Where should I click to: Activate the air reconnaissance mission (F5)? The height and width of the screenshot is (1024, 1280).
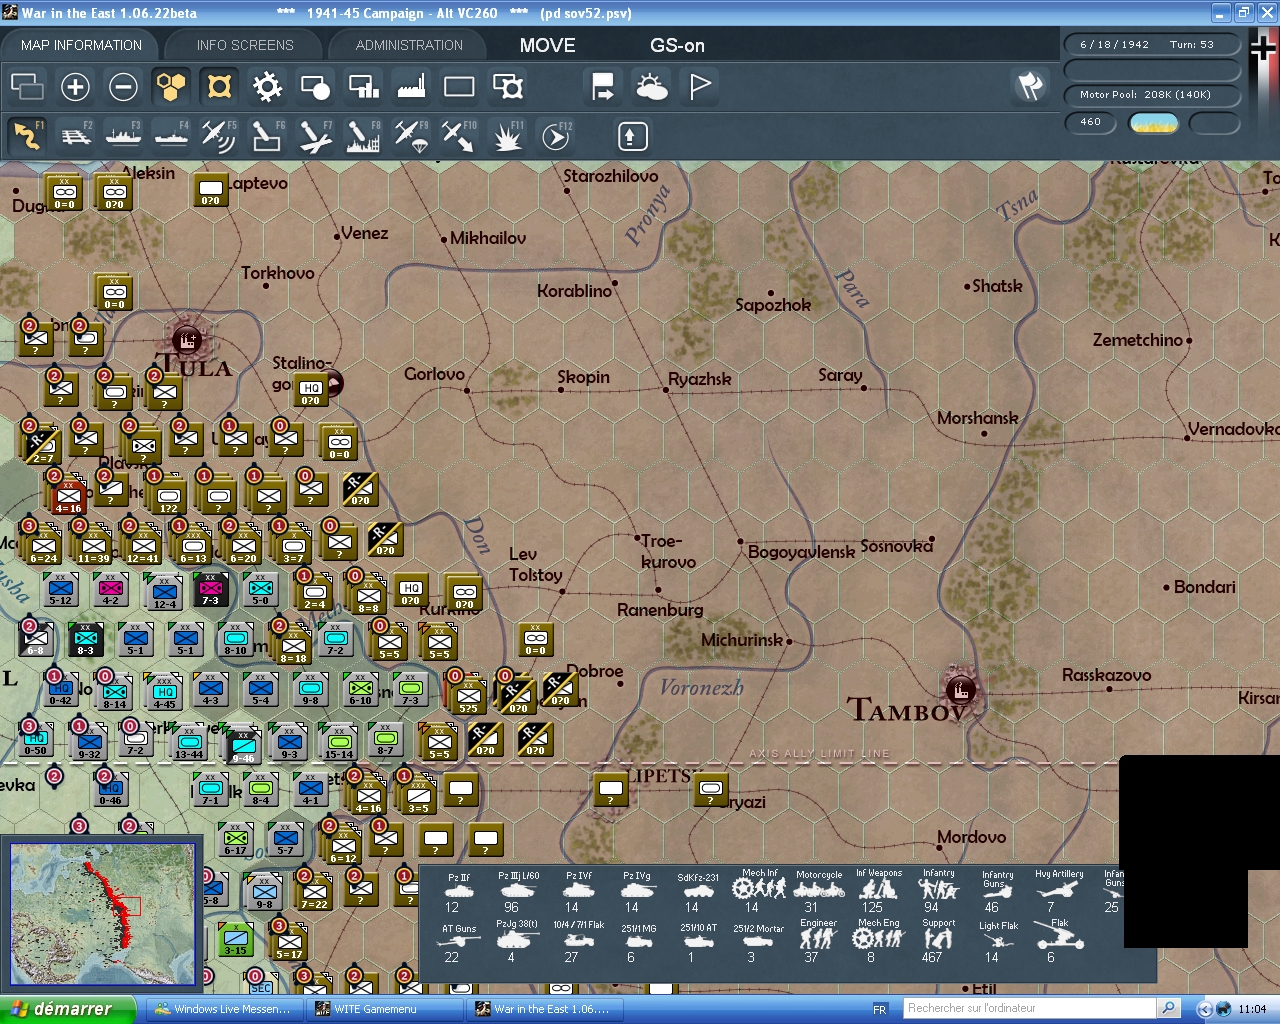point(219,135)
